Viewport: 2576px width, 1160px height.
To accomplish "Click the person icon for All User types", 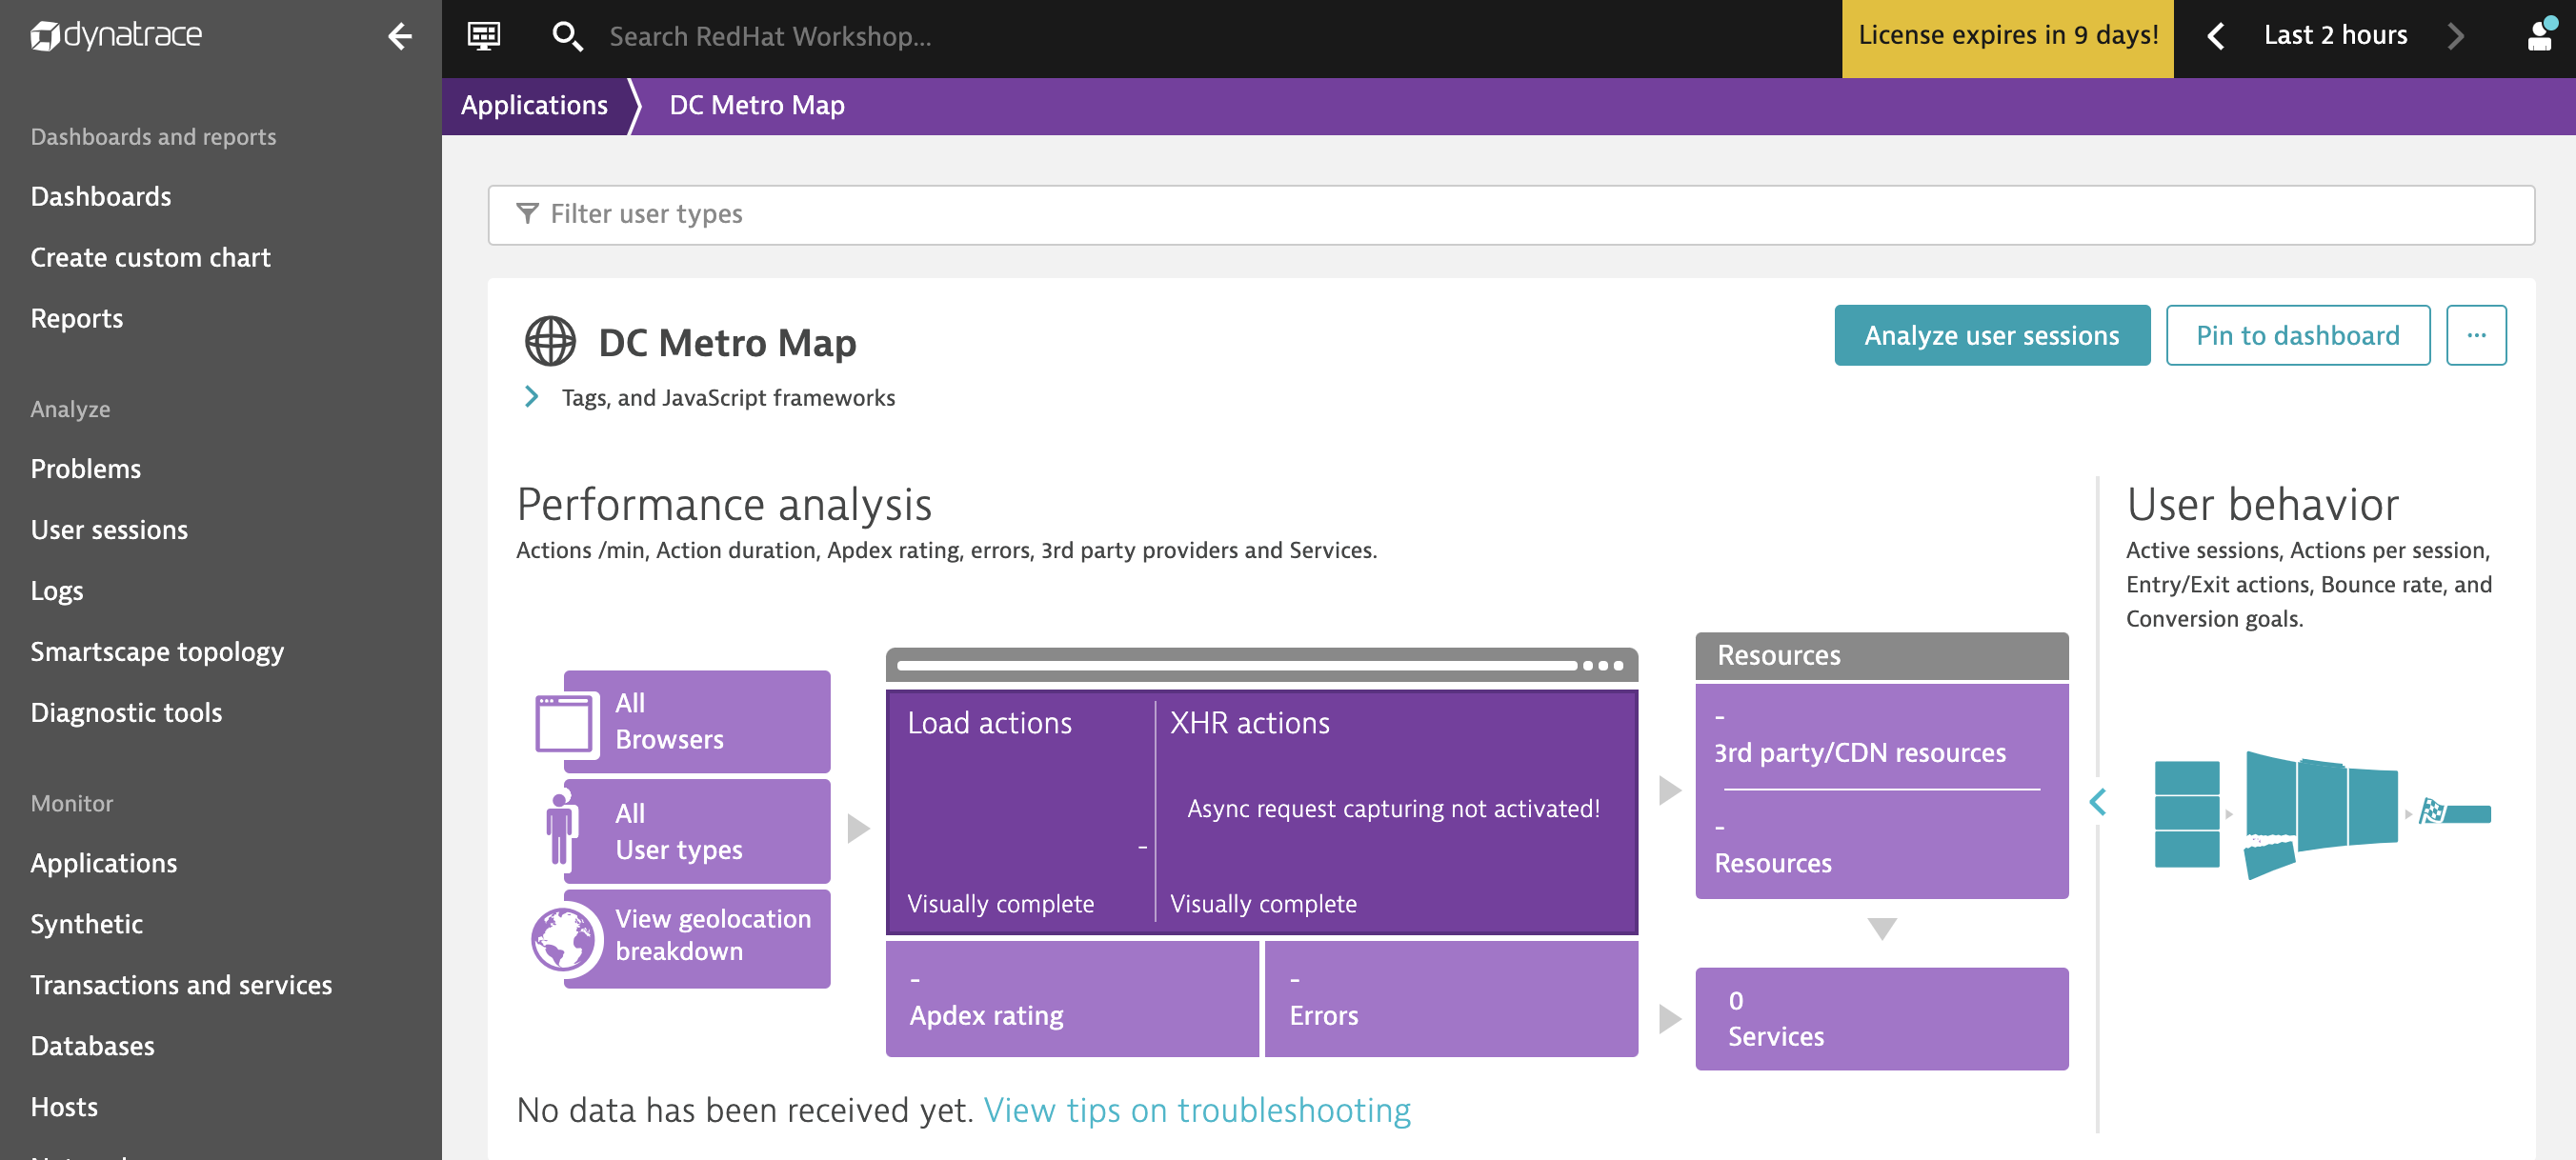I will tap(561, 829).
